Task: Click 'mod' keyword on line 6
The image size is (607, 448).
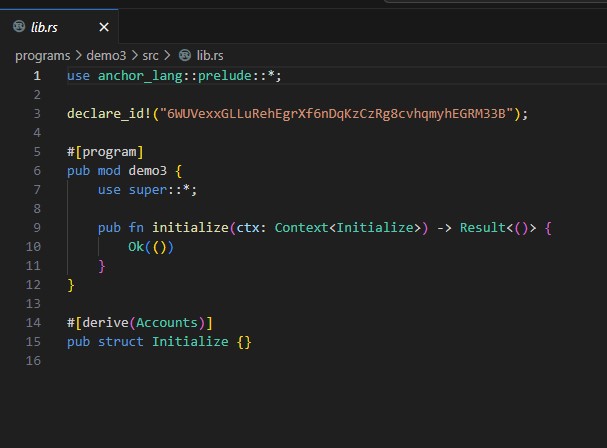Action: point(109,171)
